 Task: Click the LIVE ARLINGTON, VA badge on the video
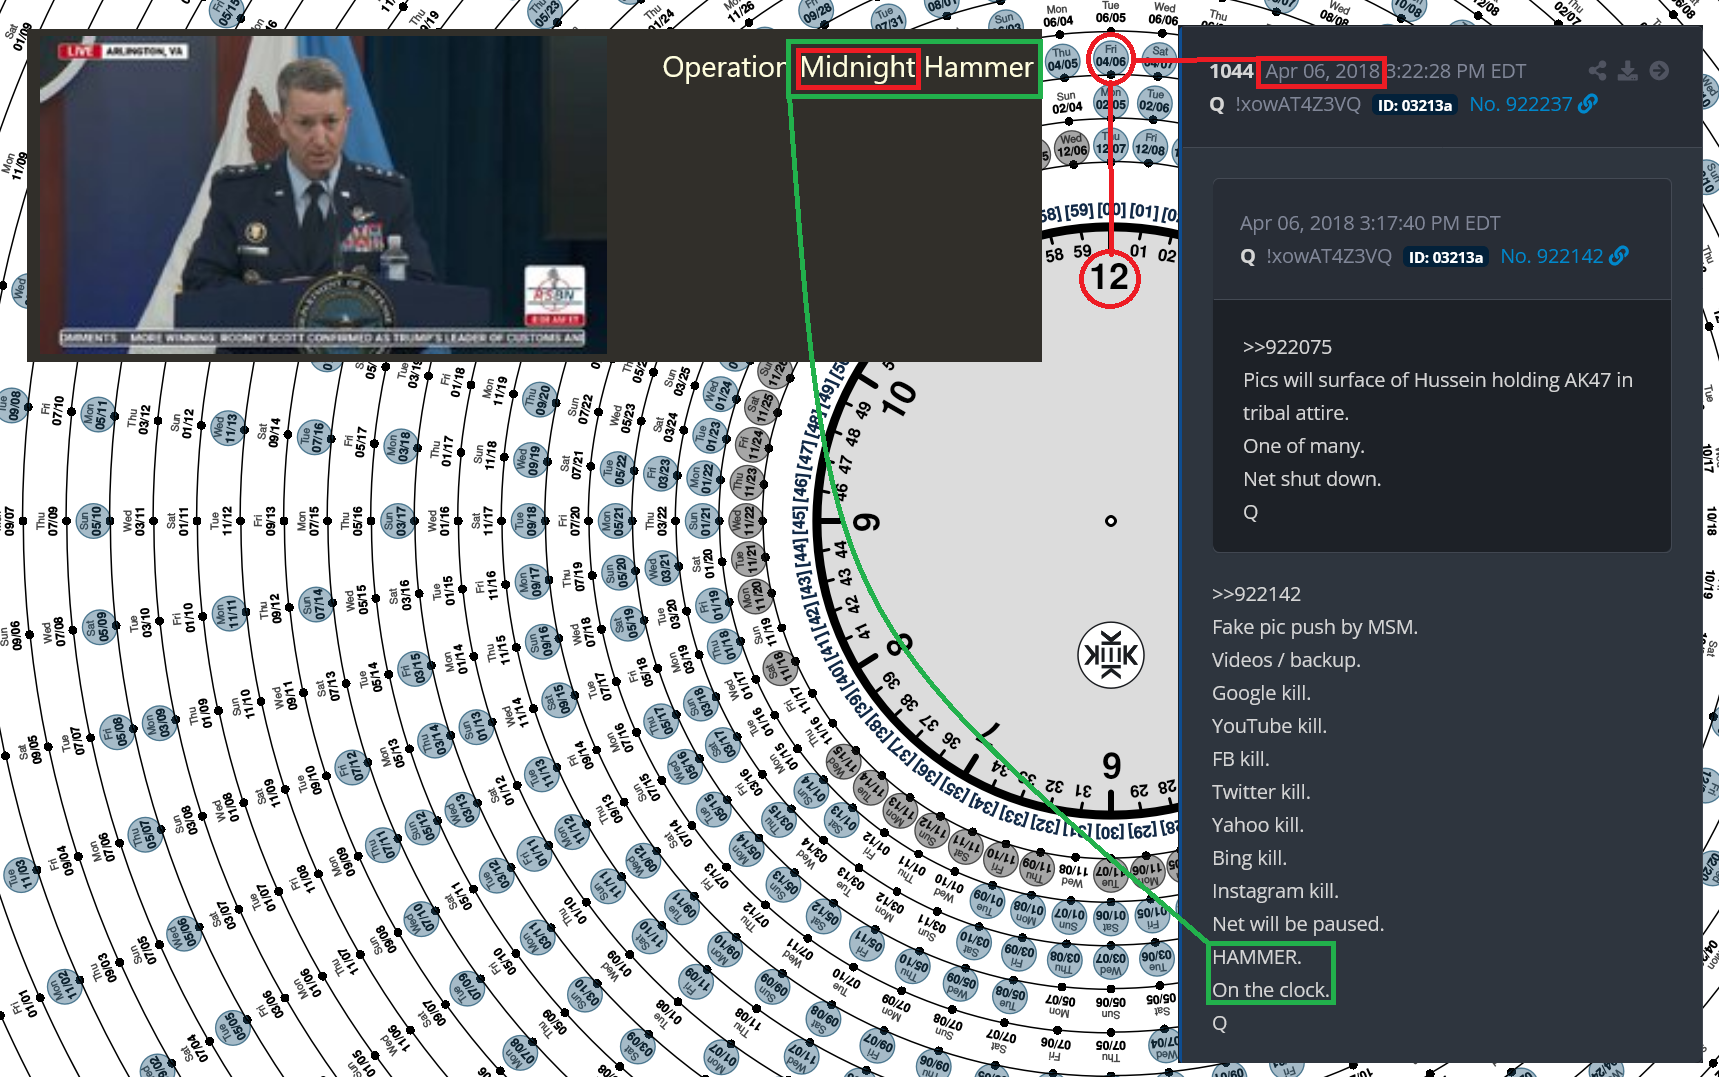[x=124, y=51]
